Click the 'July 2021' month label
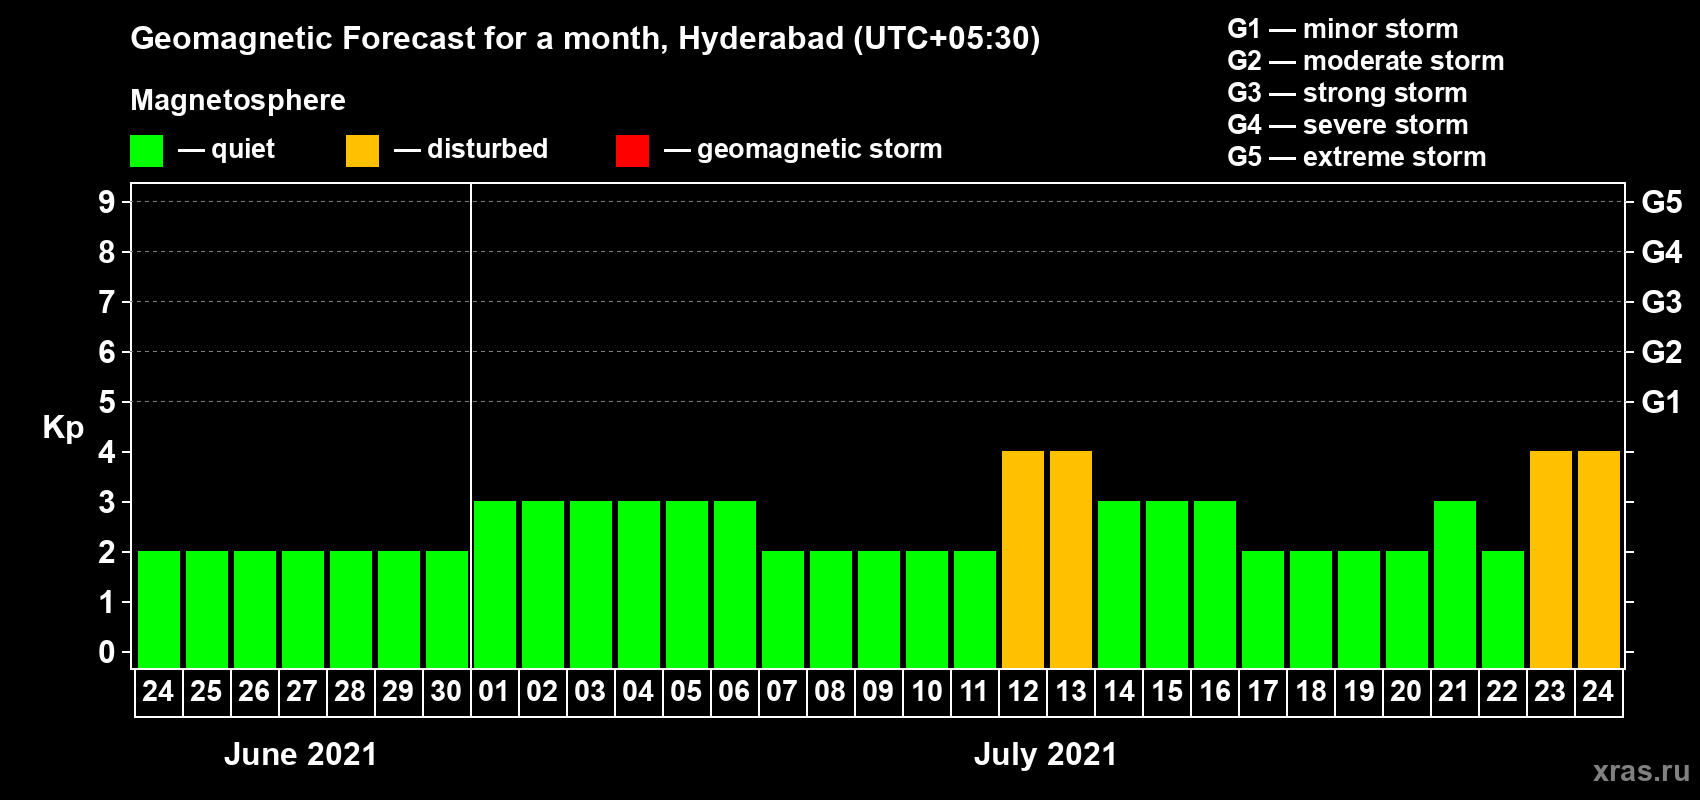The height and width of the screenshot is (800, 1700). point(1045,754)
